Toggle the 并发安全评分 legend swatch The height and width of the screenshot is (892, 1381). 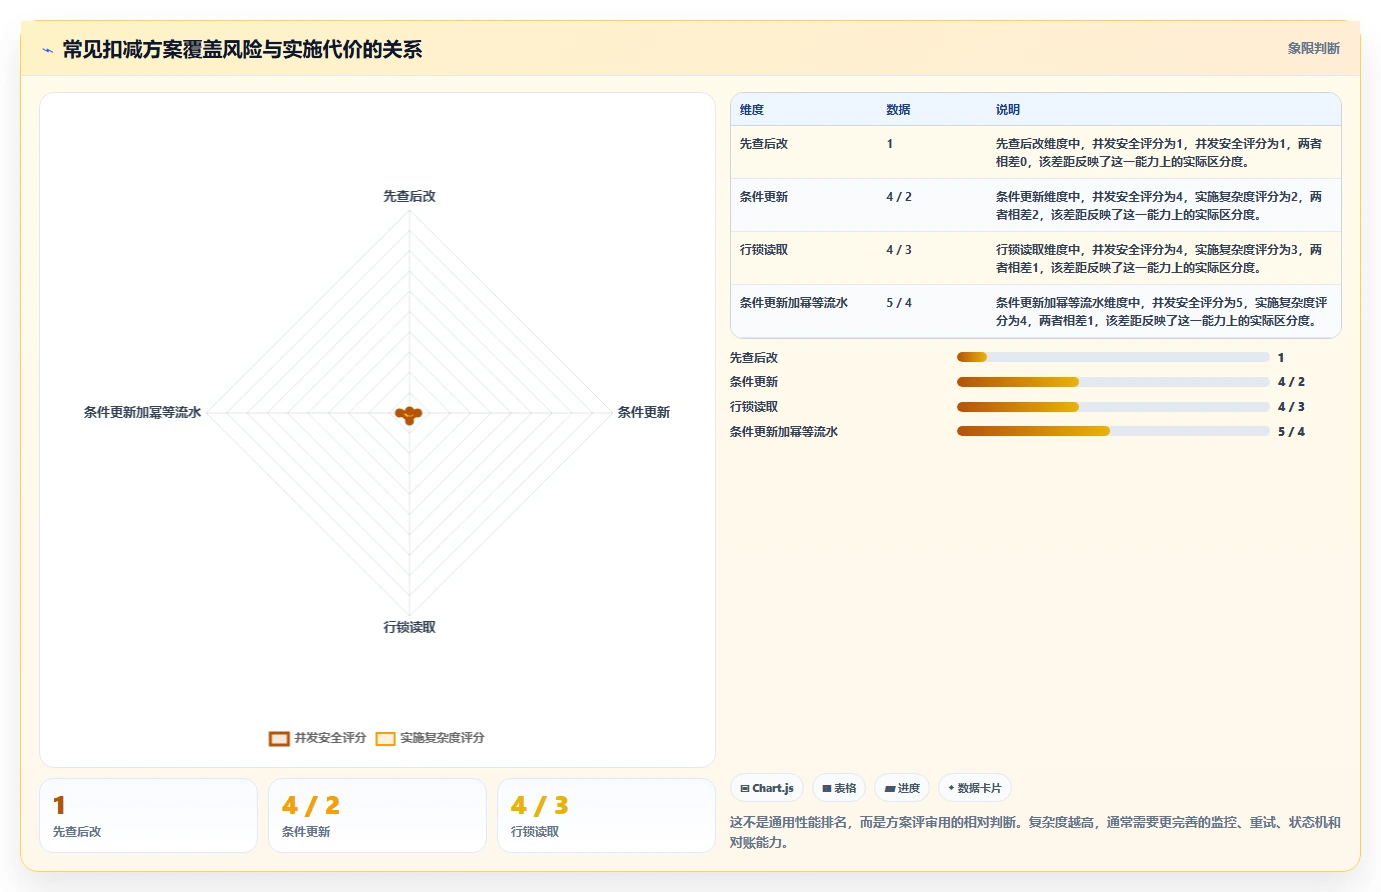click(x=279, y=738)
